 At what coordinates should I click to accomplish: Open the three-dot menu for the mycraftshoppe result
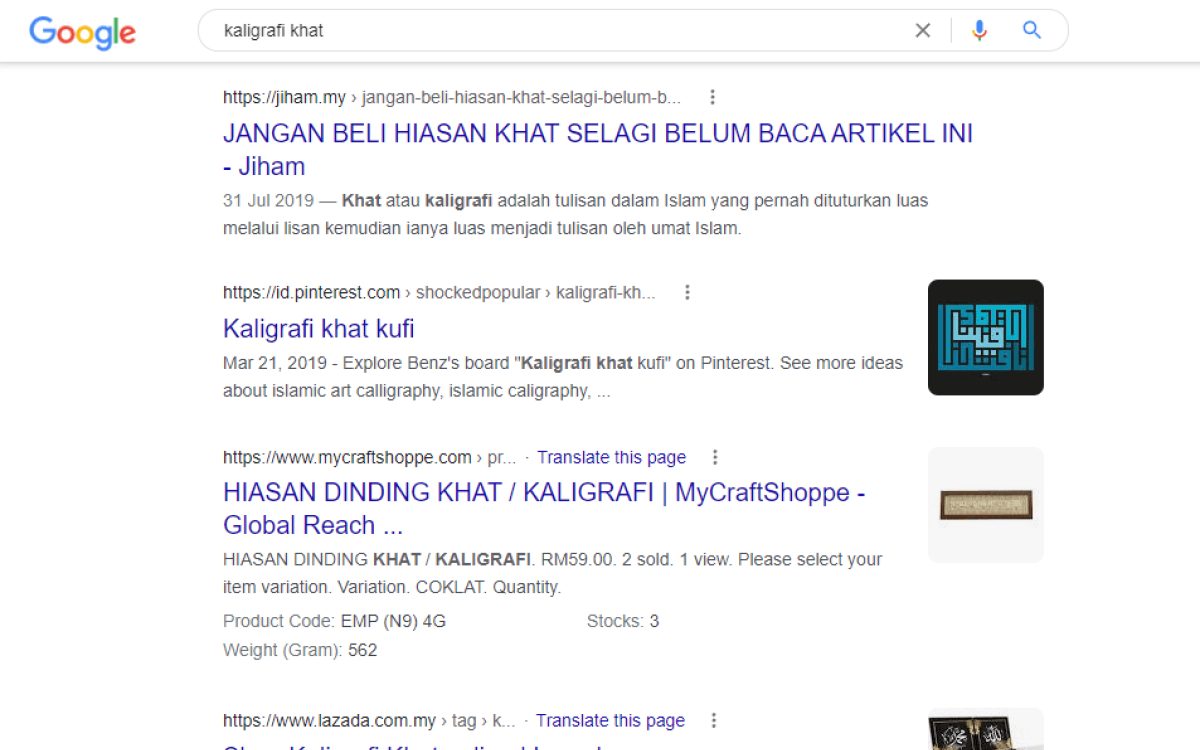click(715, 457)
